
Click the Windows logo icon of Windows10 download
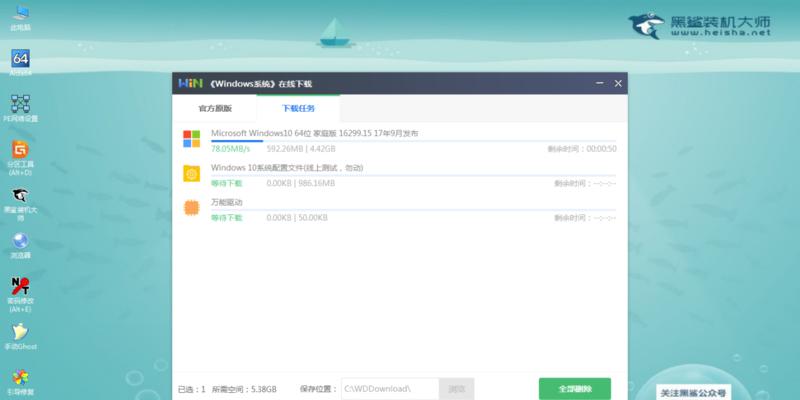[192, 139]
